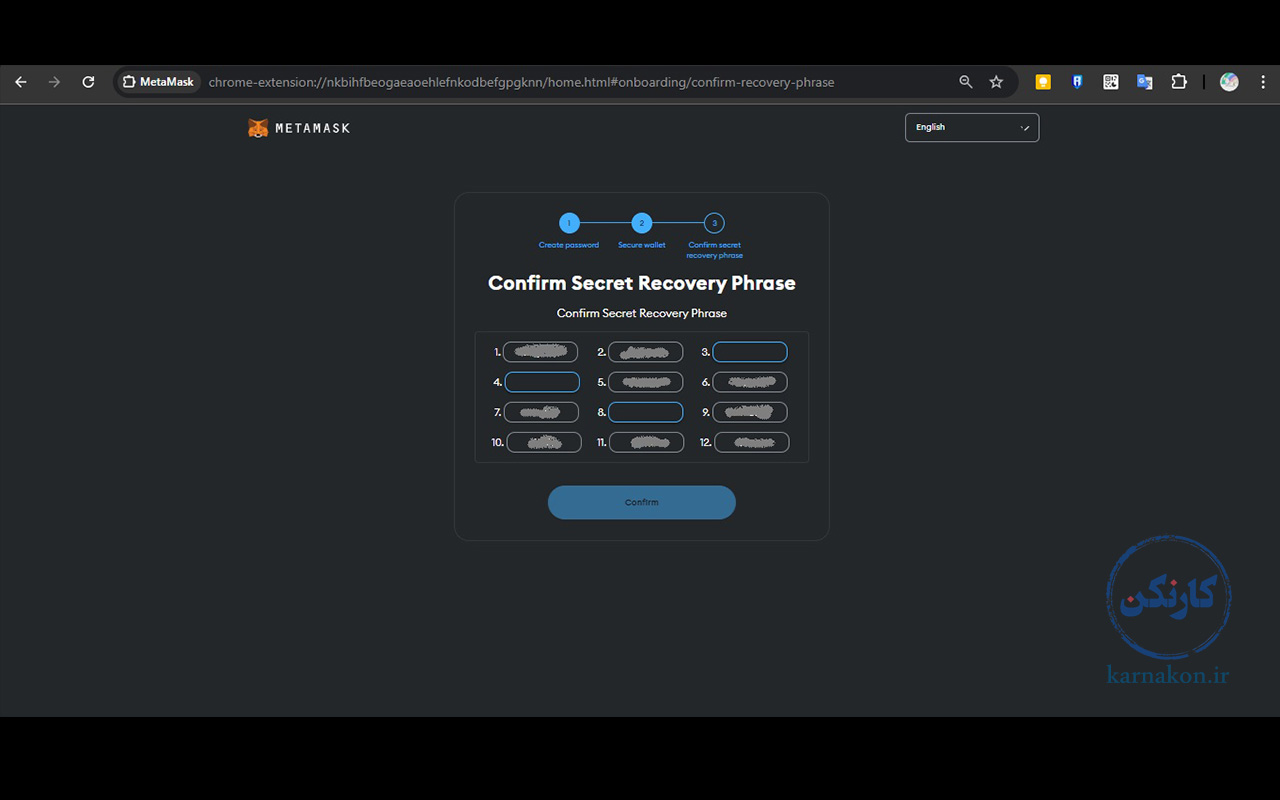Click the word 11 field
Image resolution: width=1280 pixels, height=800 pixels.
(647, 442)
